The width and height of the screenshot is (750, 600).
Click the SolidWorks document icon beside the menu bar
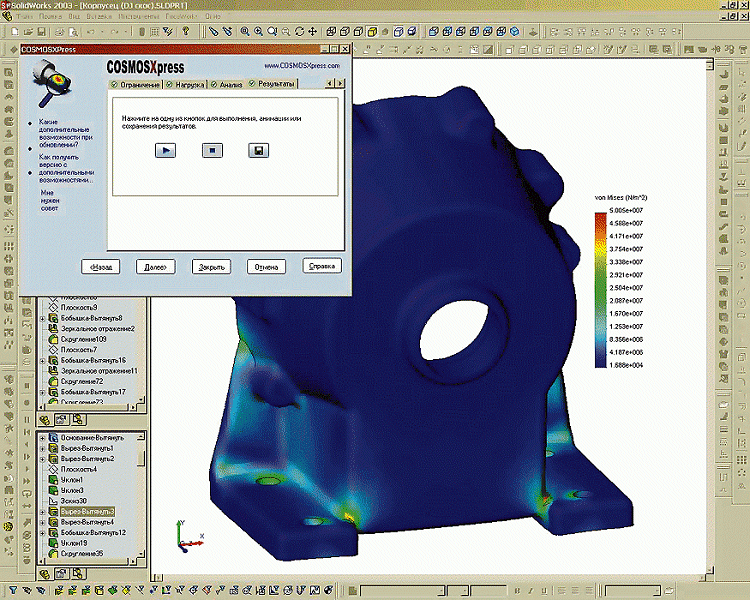click(7, 16)
